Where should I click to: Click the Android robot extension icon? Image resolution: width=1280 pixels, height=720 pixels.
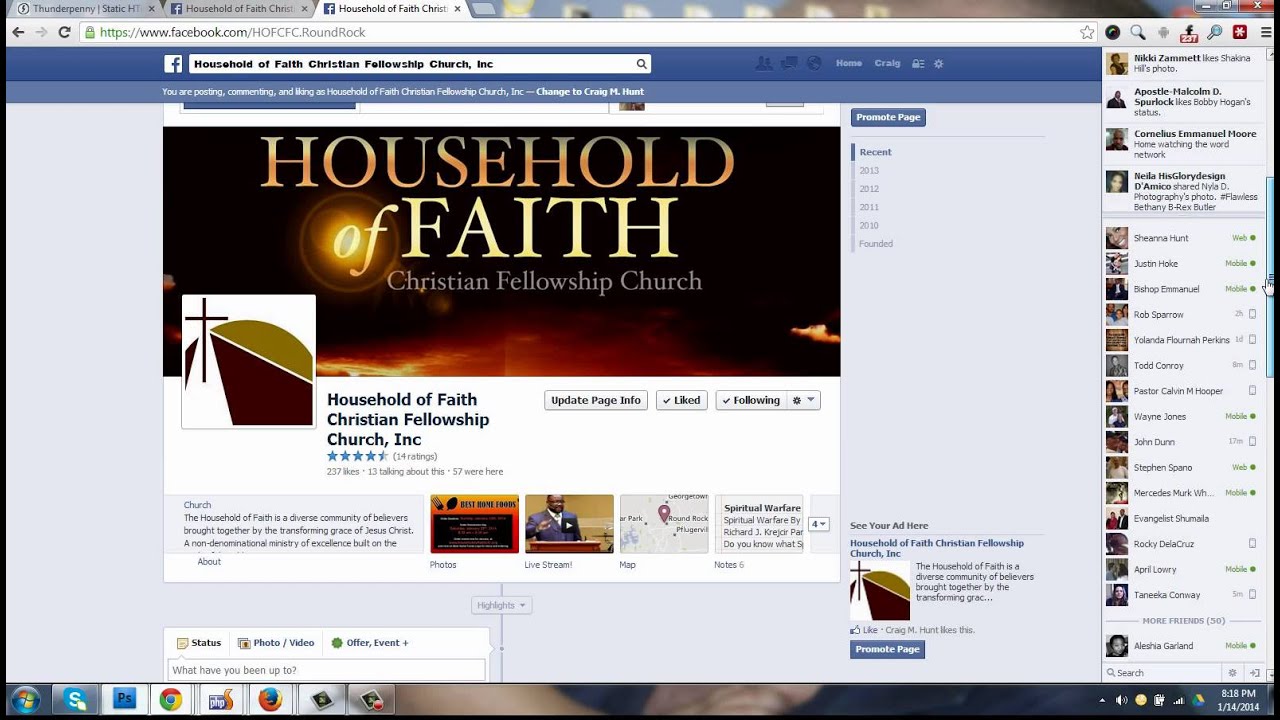(1163, 32)
